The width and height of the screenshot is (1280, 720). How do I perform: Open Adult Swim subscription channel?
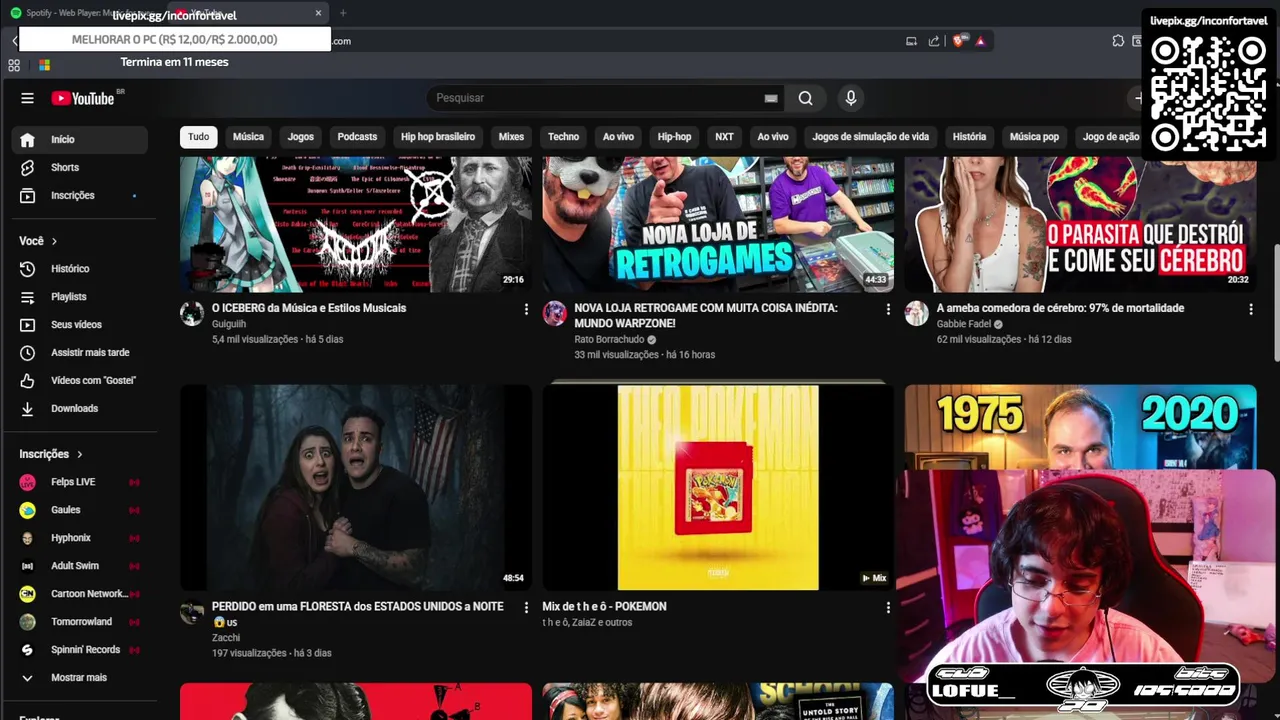click(x=82, y=566)
